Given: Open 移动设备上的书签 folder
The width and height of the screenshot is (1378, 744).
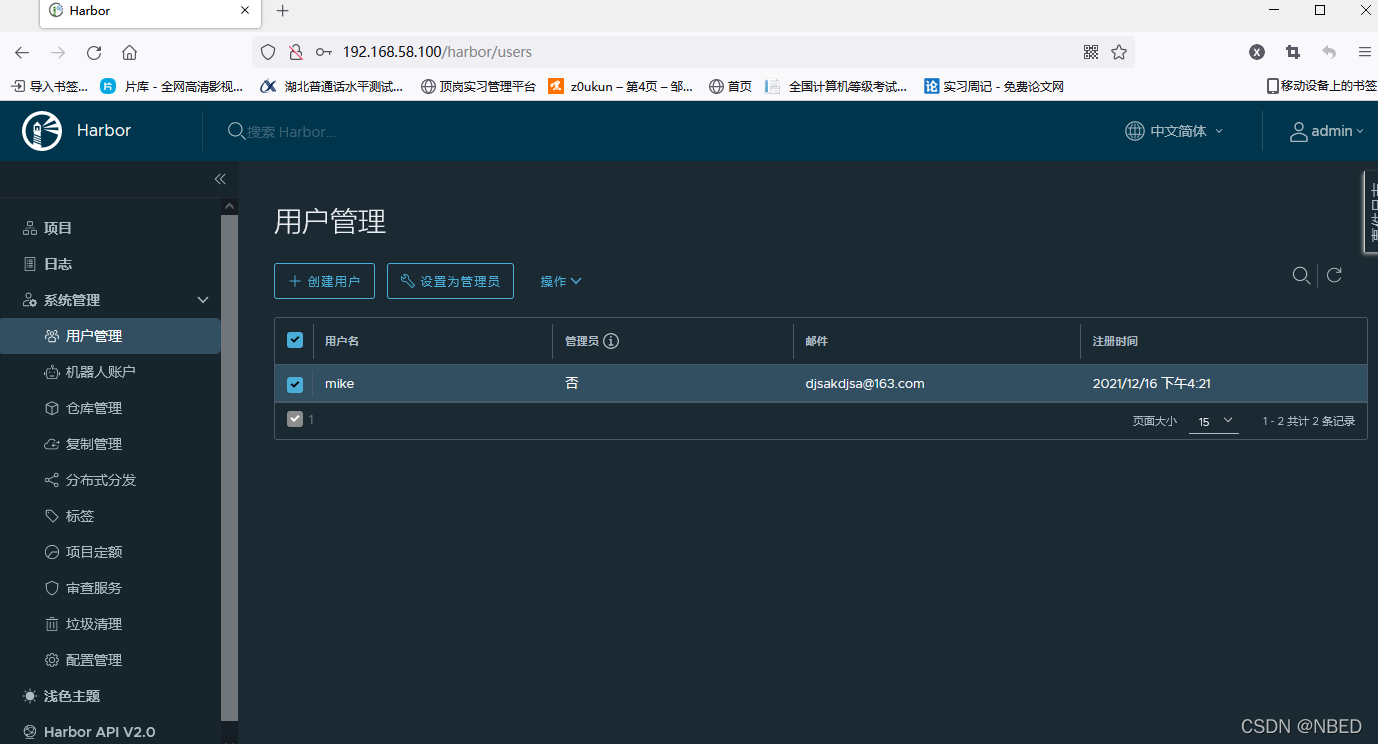Looking at the screenshot, I should (1321, 86).
